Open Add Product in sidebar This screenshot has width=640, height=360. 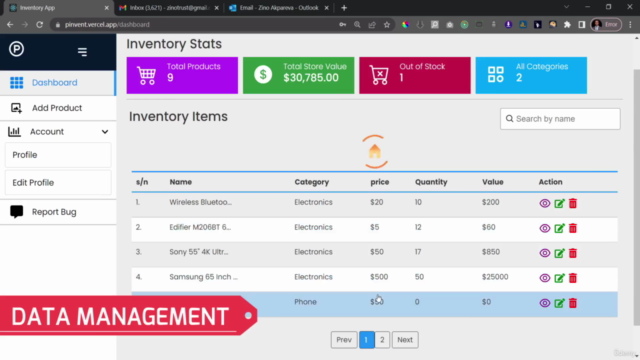click(x=58, y=108)
